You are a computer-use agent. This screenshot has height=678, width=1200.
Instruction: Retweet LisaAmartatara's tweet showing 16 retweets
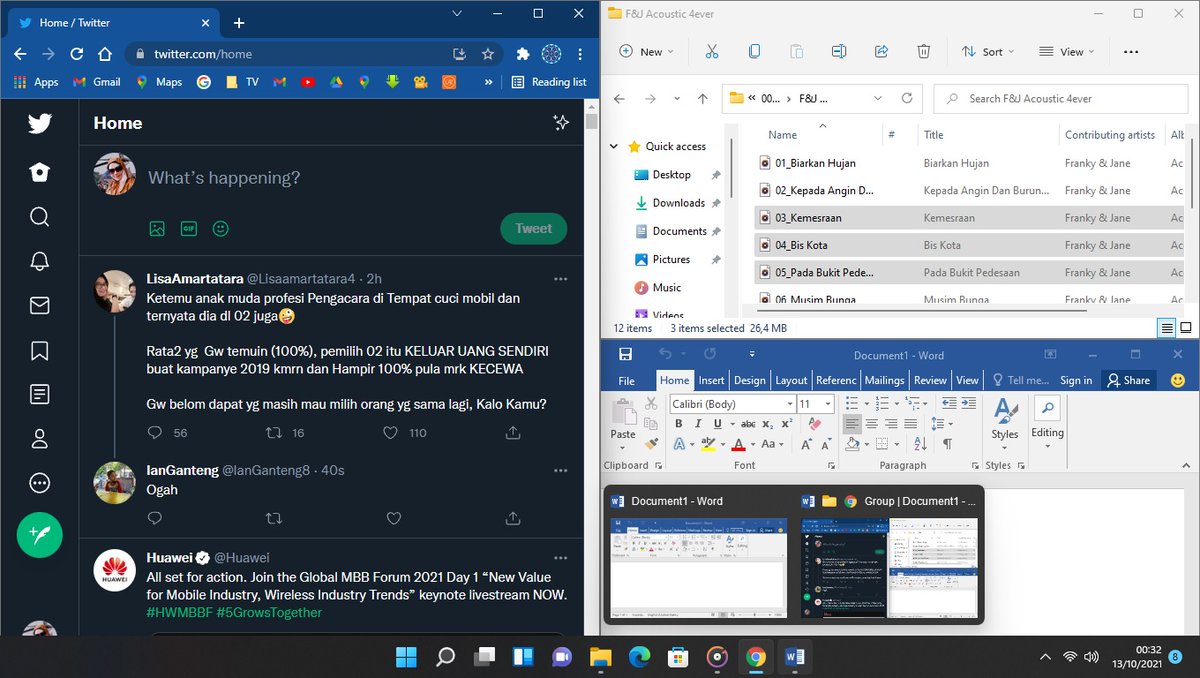pos(273,433)
